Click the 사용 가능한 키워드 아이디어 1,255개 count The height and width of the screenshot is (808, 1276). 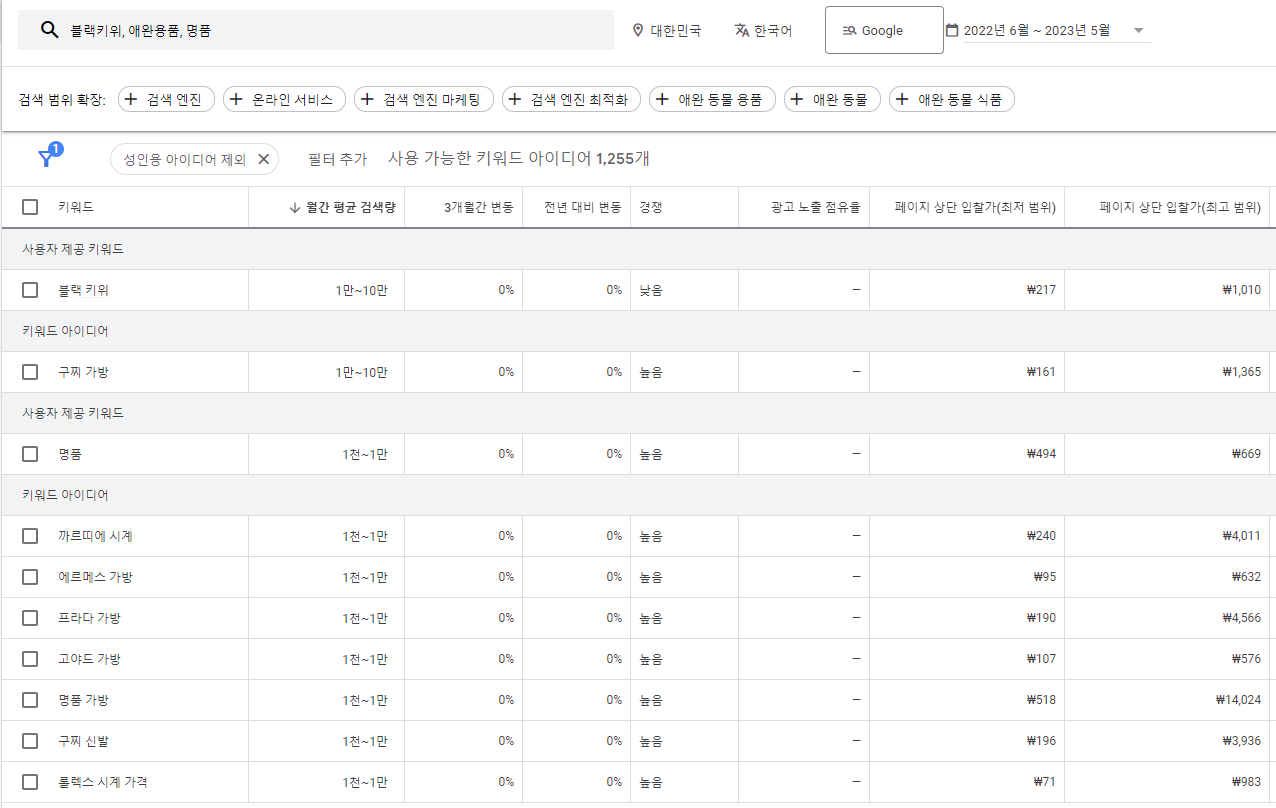[519, 158]
